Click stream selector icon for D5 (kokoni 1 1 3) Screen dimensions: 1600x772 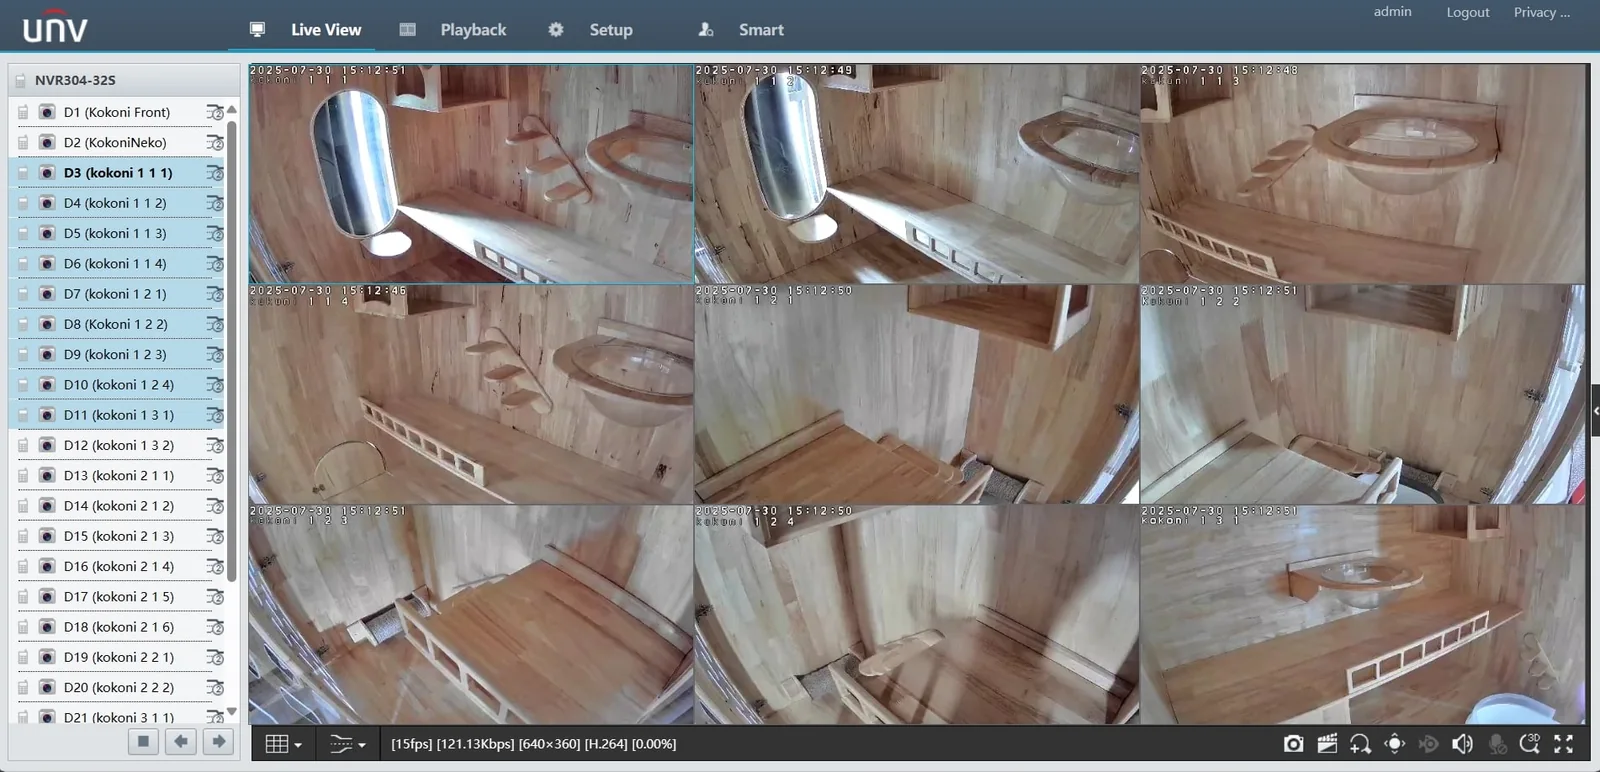pyautogui.click(x=215, y=233)
